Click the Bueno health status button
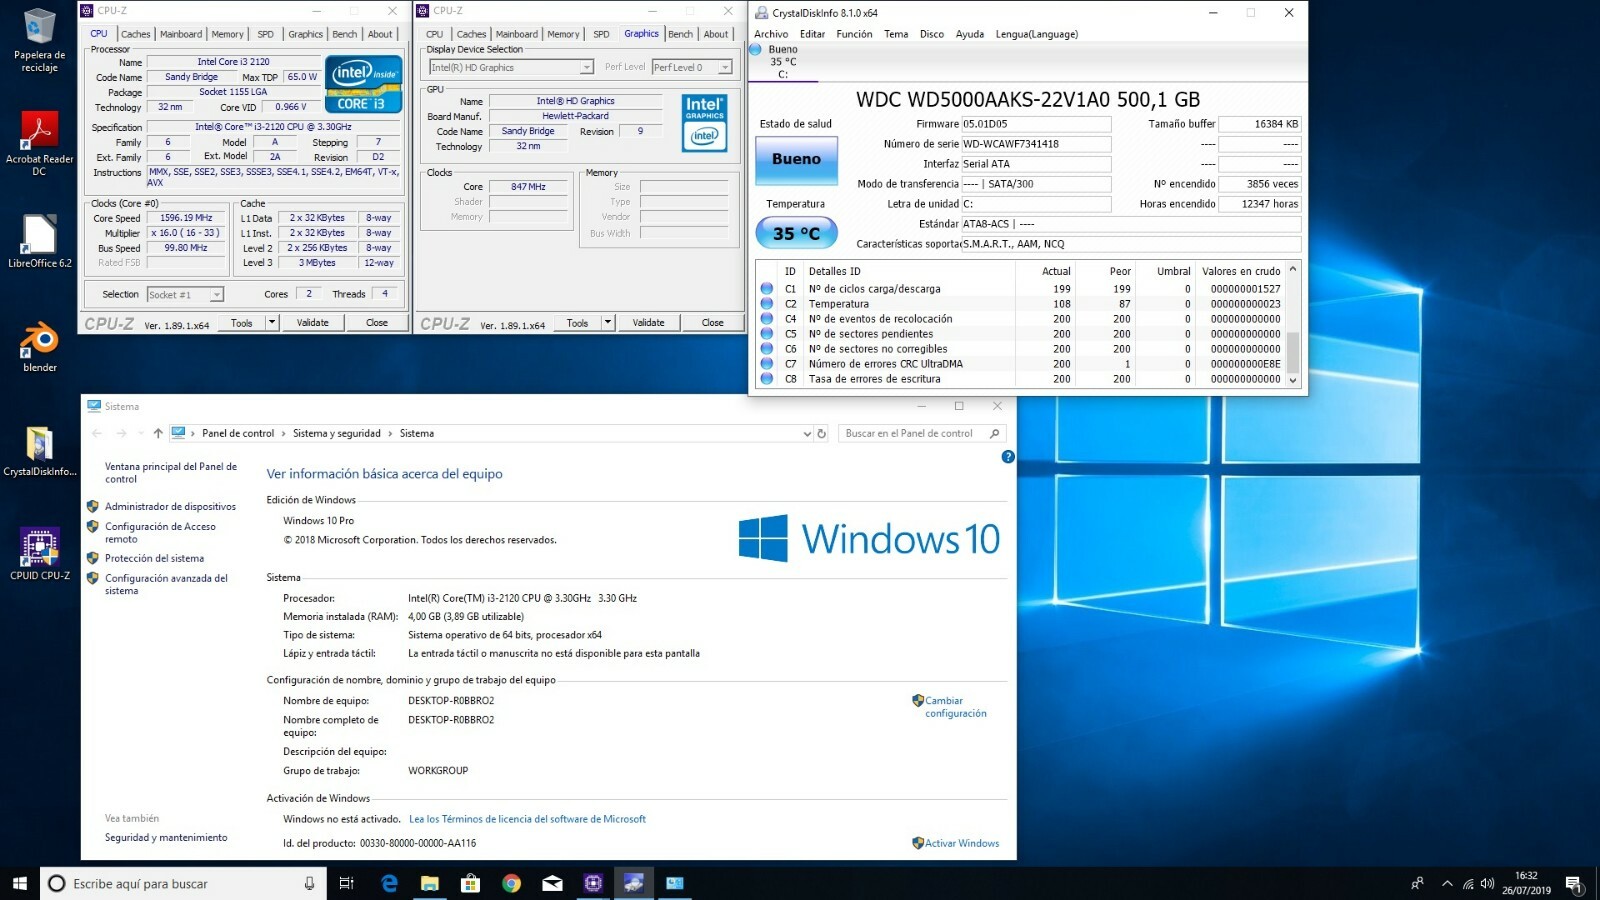 point(796,159)
